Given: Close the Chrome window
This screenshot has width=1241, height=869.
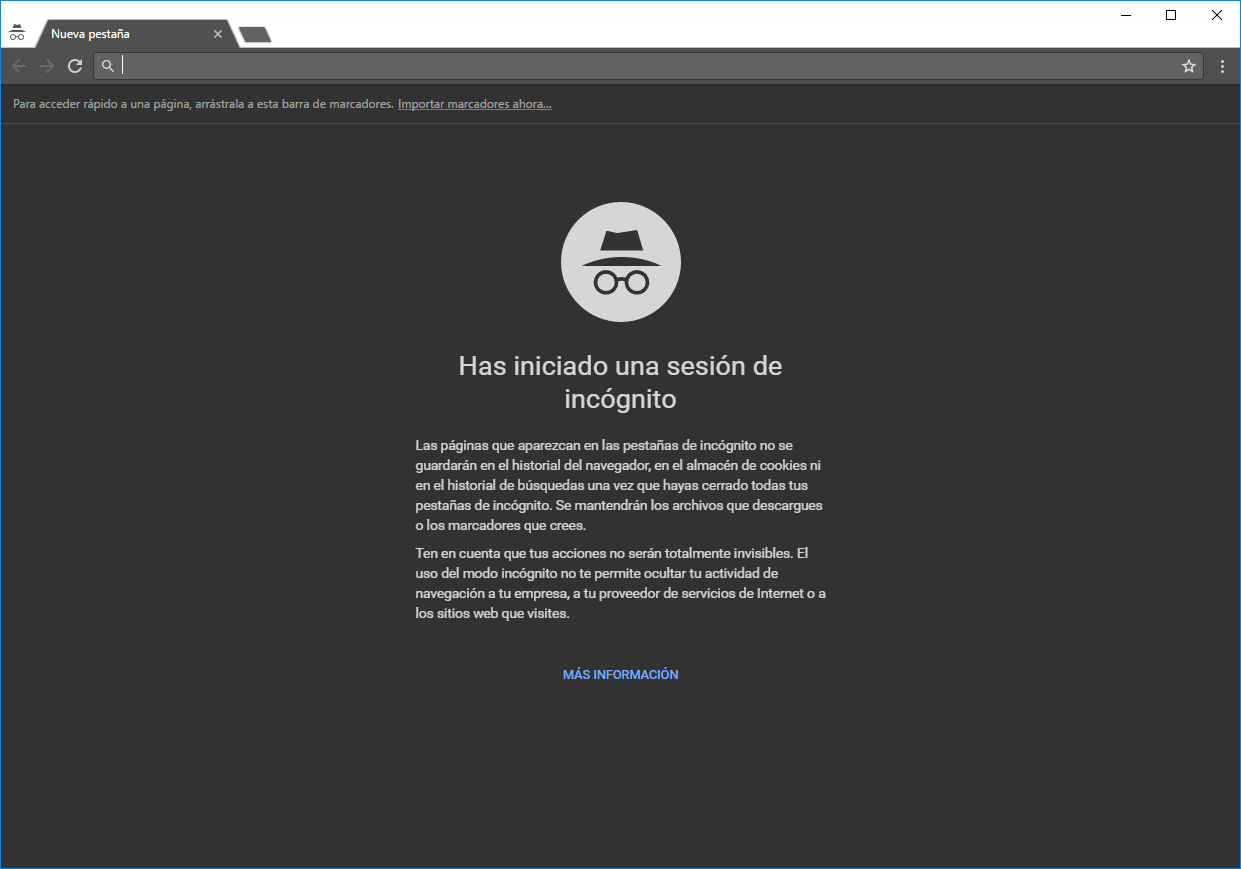Looking at the screenshot, I should click(x=1217, y=15).
